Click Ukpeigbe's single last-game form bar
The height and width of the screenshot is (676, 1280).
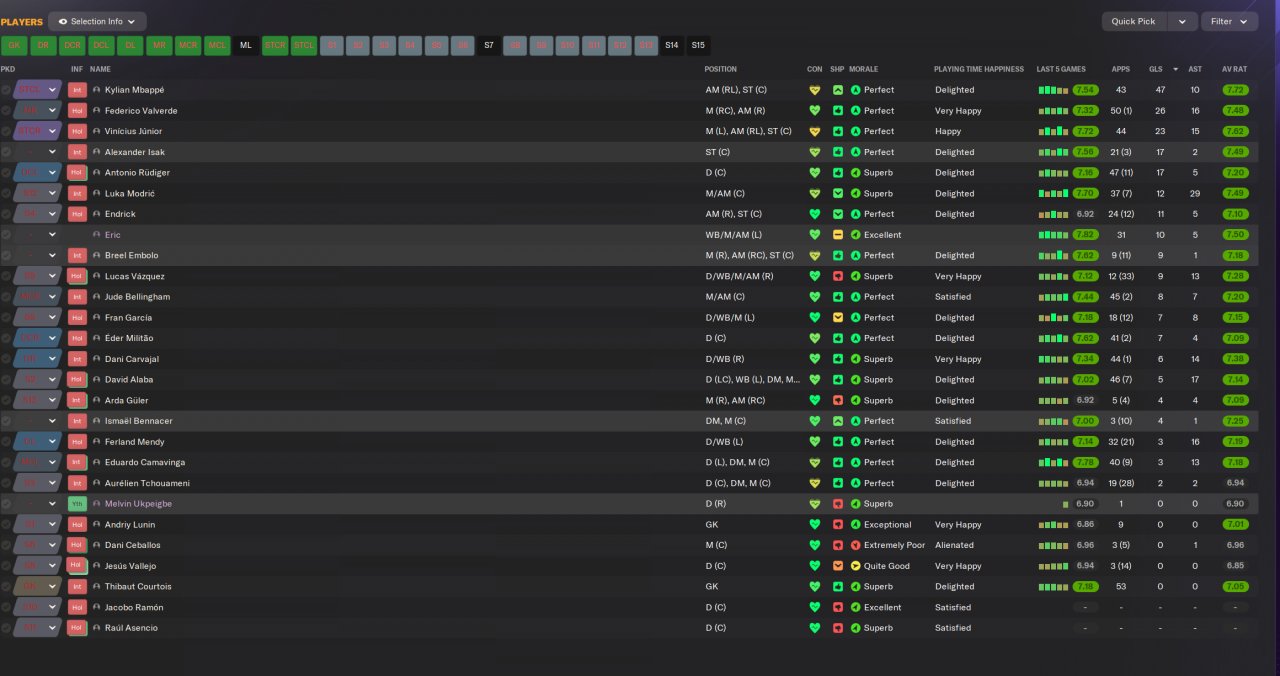tap(1066, 504)
